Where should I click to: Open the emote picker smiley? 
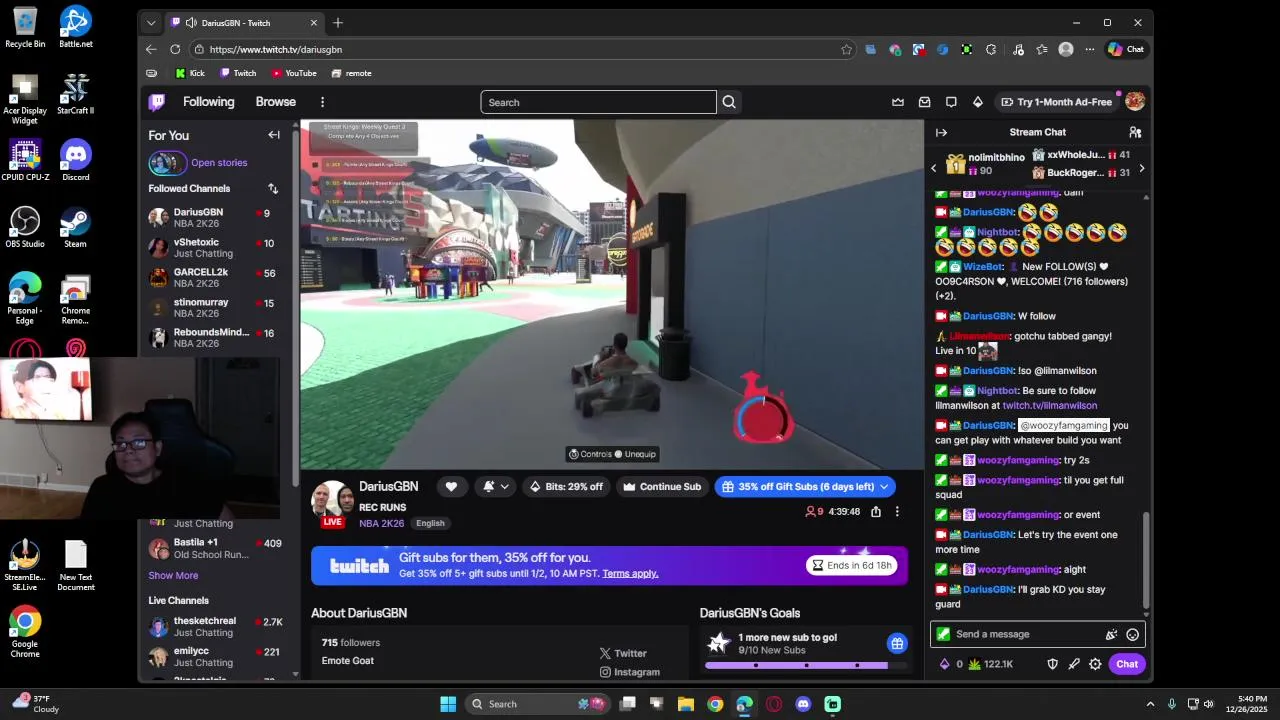[1133, 634]
